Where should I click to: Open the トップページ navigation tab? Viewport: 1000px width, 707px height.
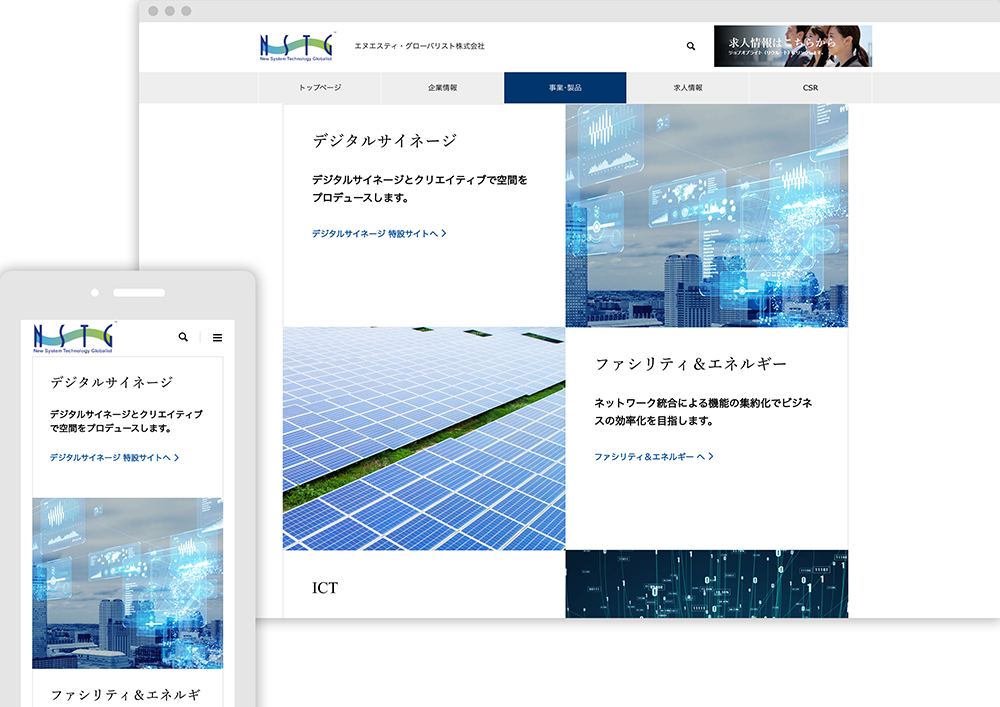pyautogui.click(x=320, y=88)
